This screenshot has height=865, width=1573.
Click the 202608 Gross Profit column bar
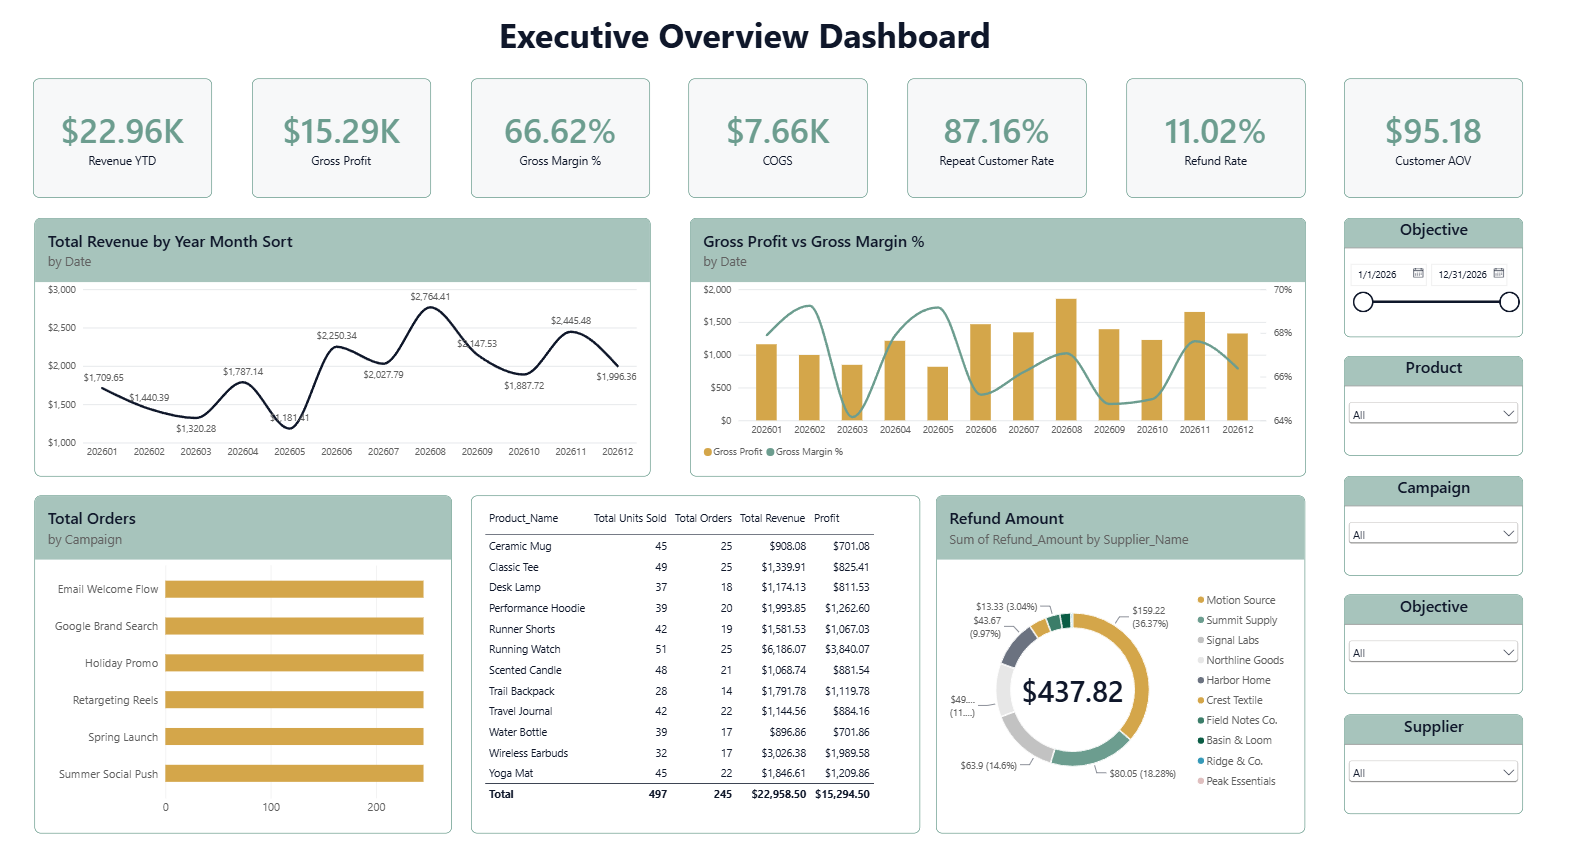[1066, 359]
